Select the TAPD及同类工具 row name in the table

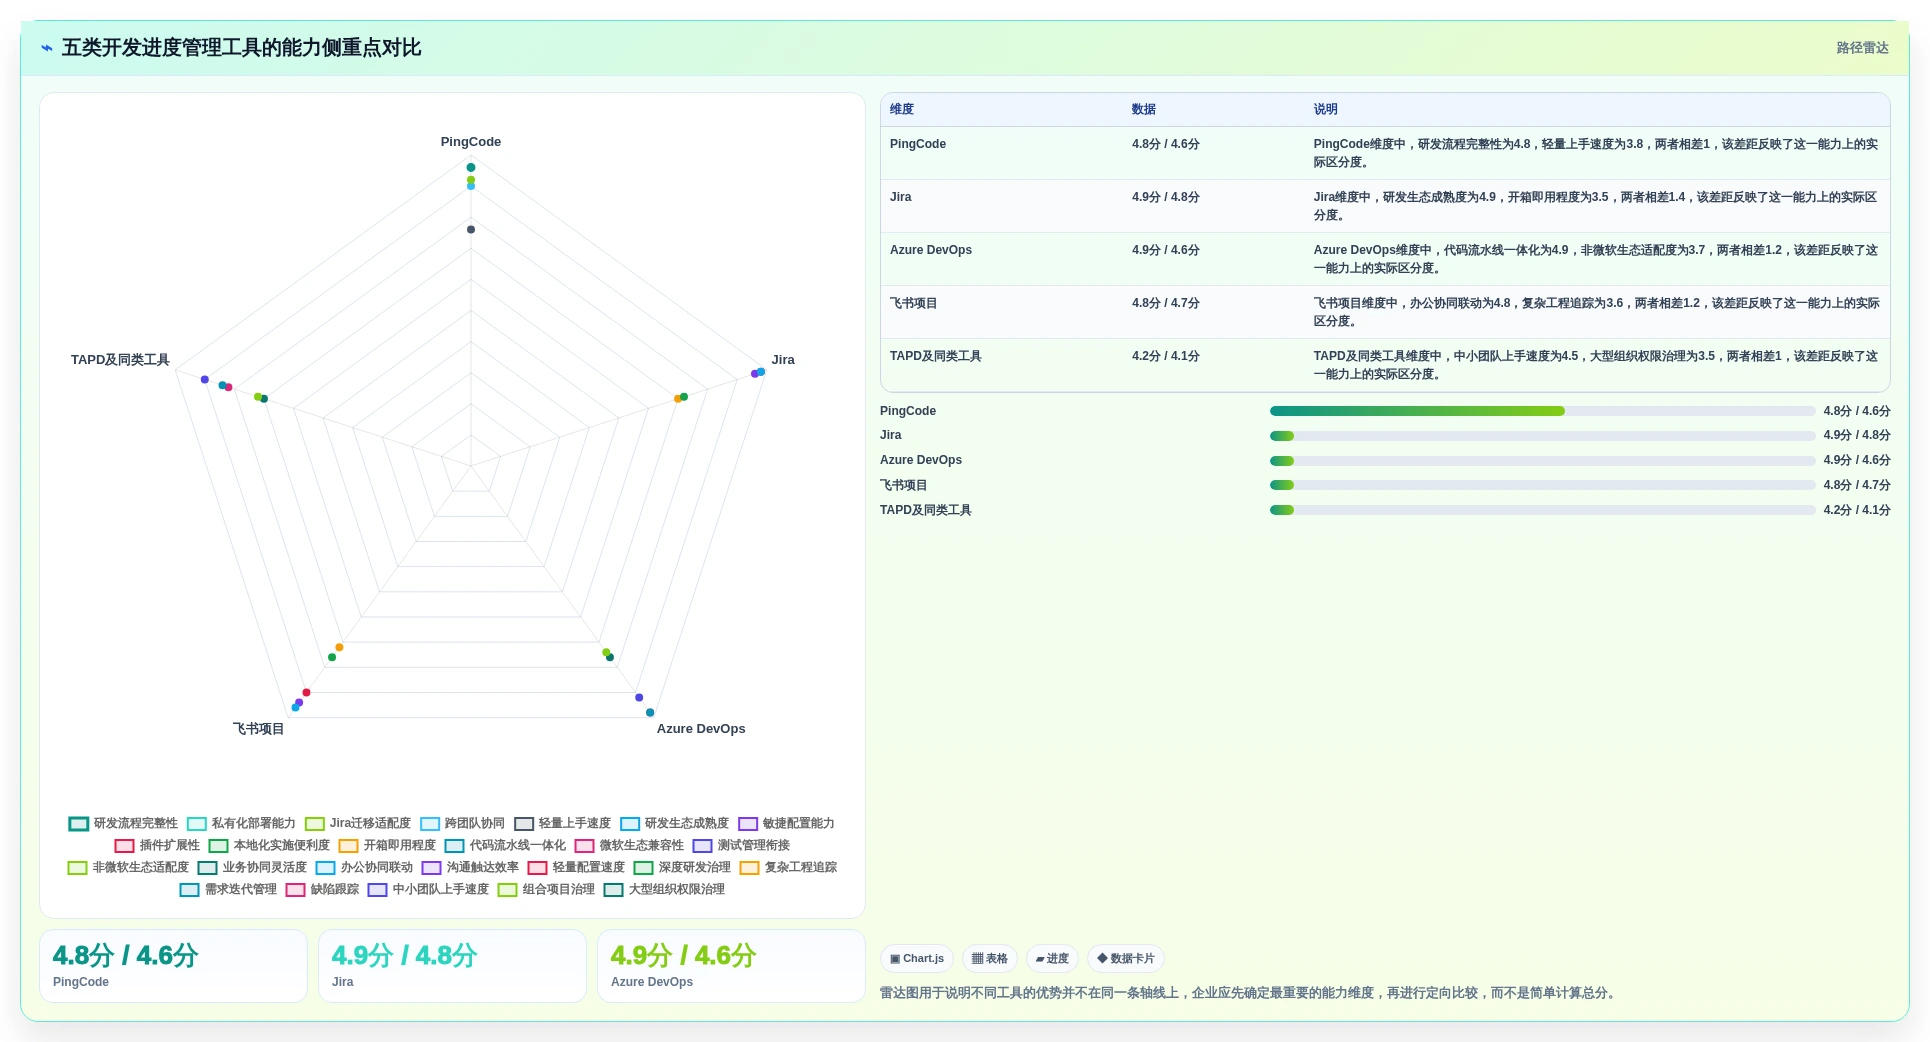(936, 356)
